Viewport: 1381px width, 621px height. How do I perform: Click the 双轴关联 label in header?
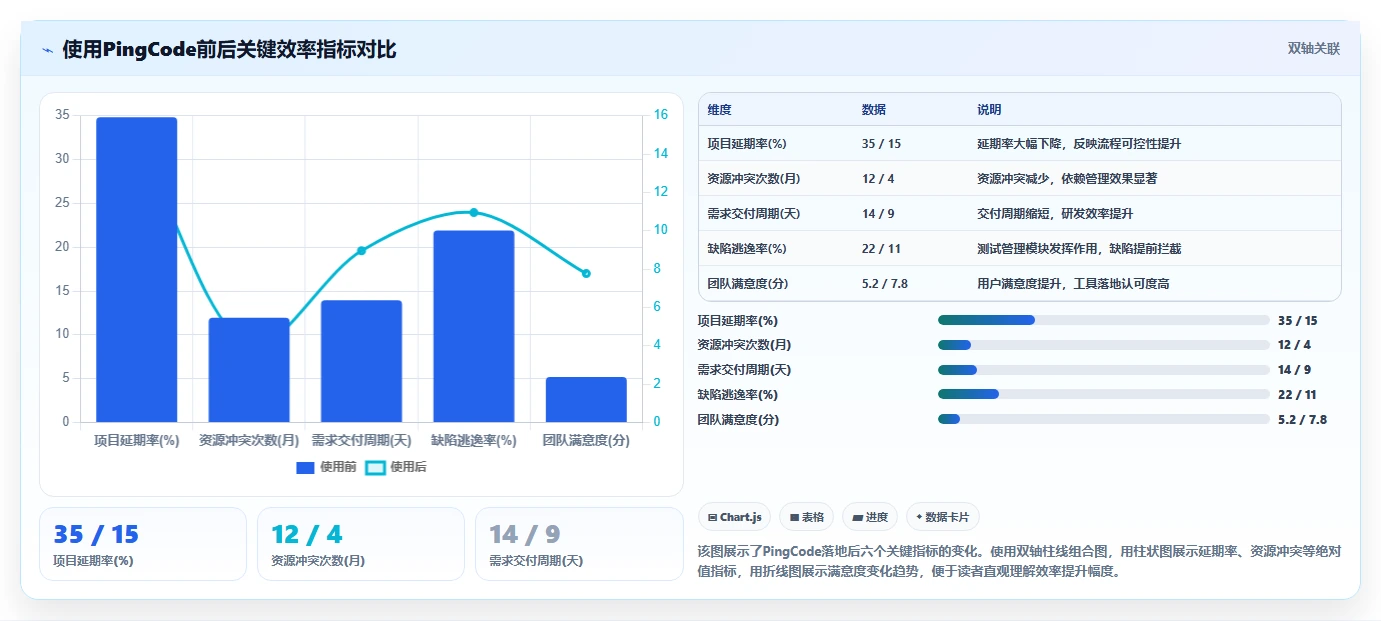(x=1313, y=49)
